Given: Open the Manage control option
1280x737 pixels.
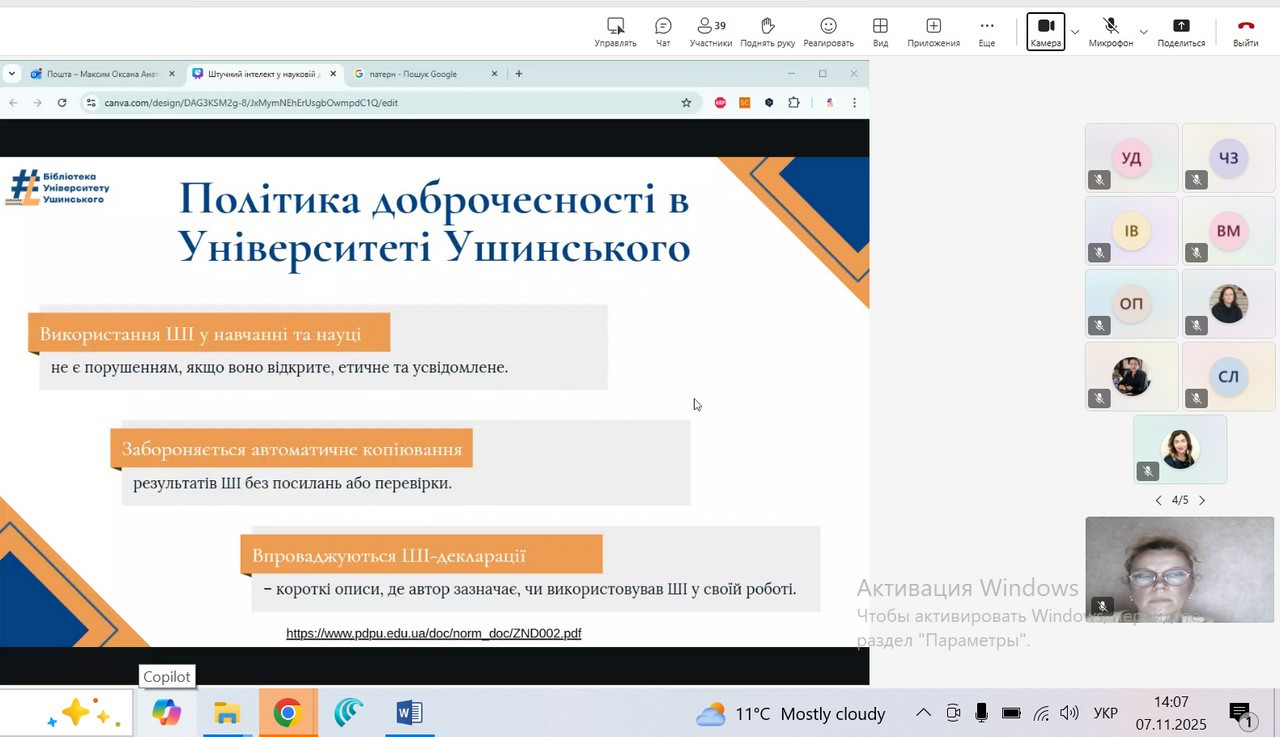Looking at the screenshot, I should pos(615,31).
